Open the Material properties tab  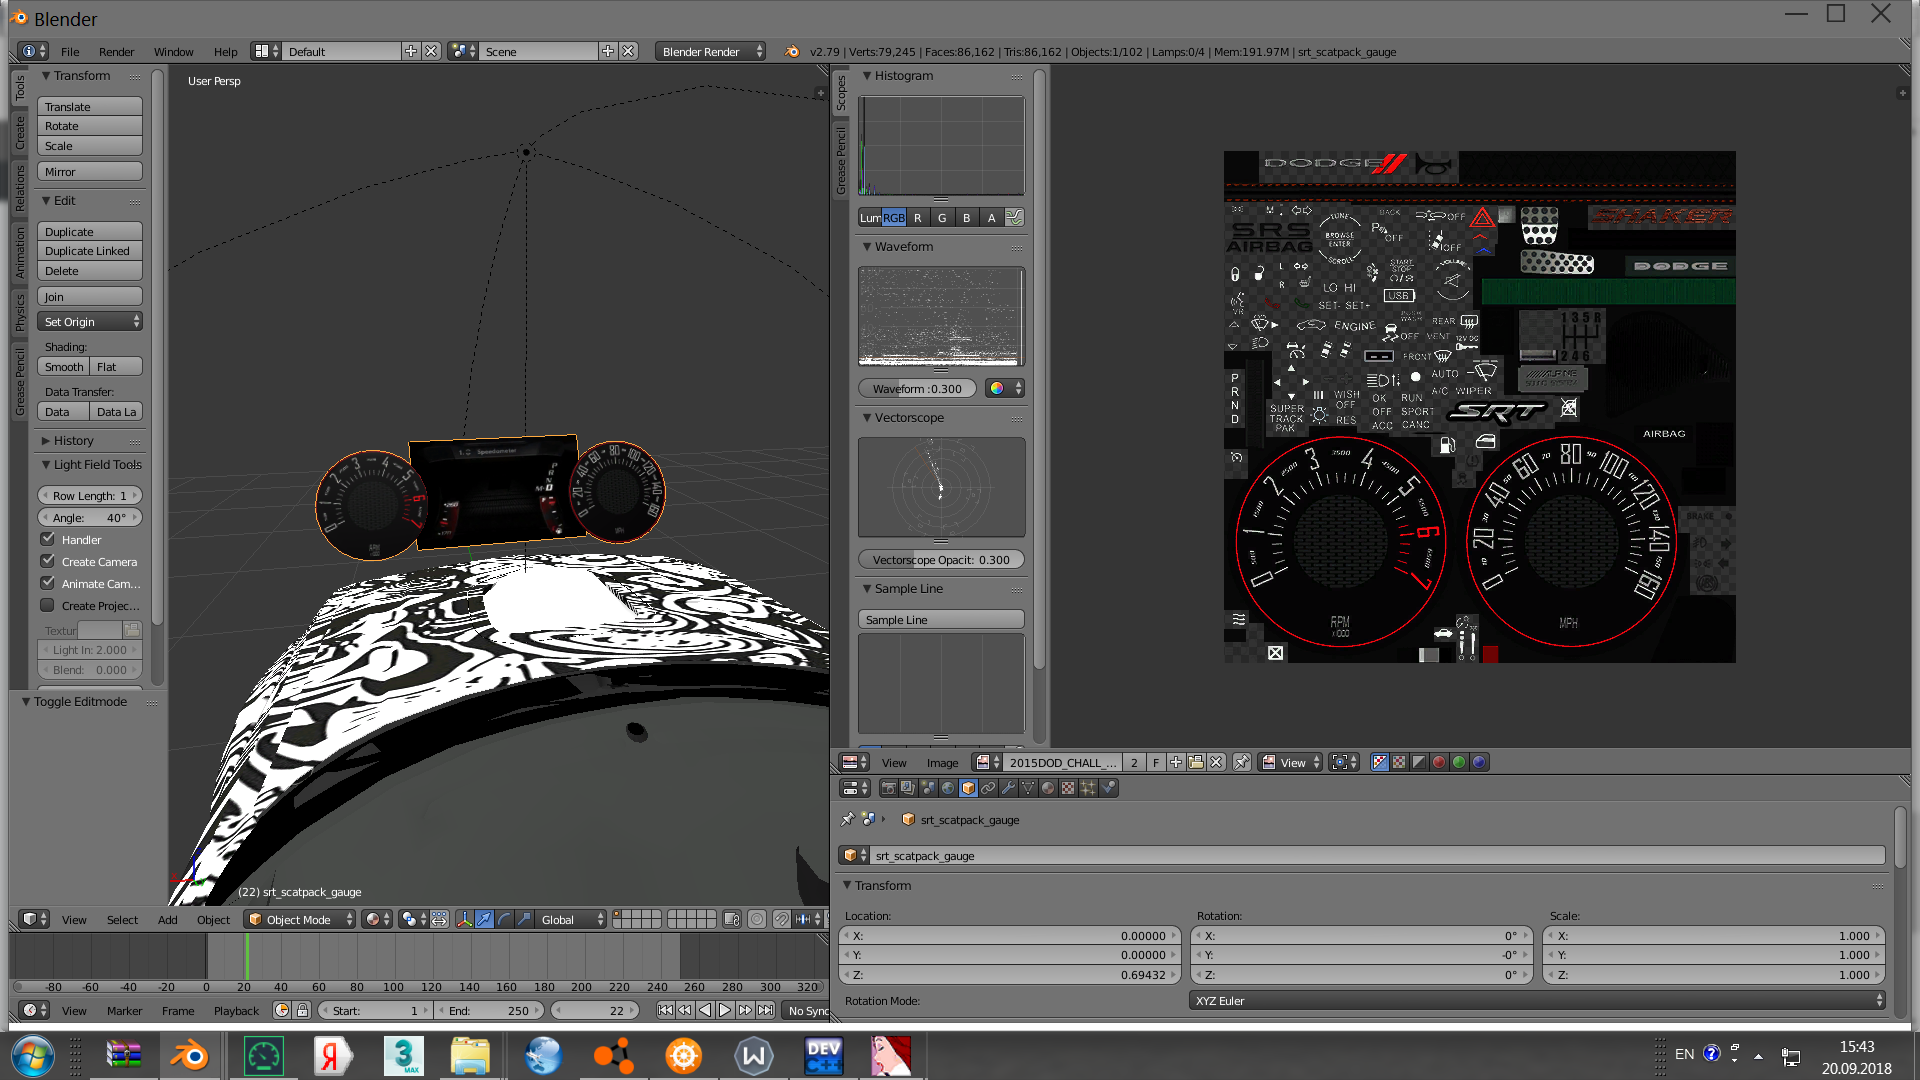coord(1048,788)
